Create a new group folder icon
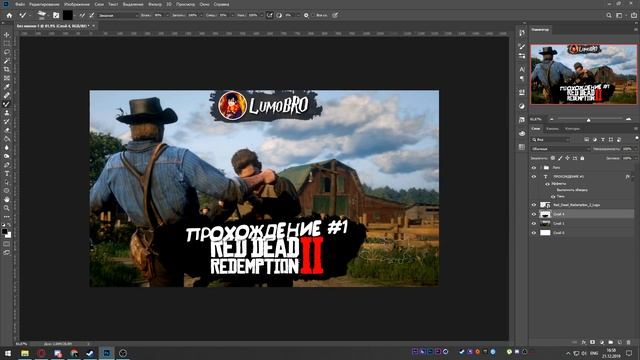Screen dimensions: 640x360 tap(611, 342)
